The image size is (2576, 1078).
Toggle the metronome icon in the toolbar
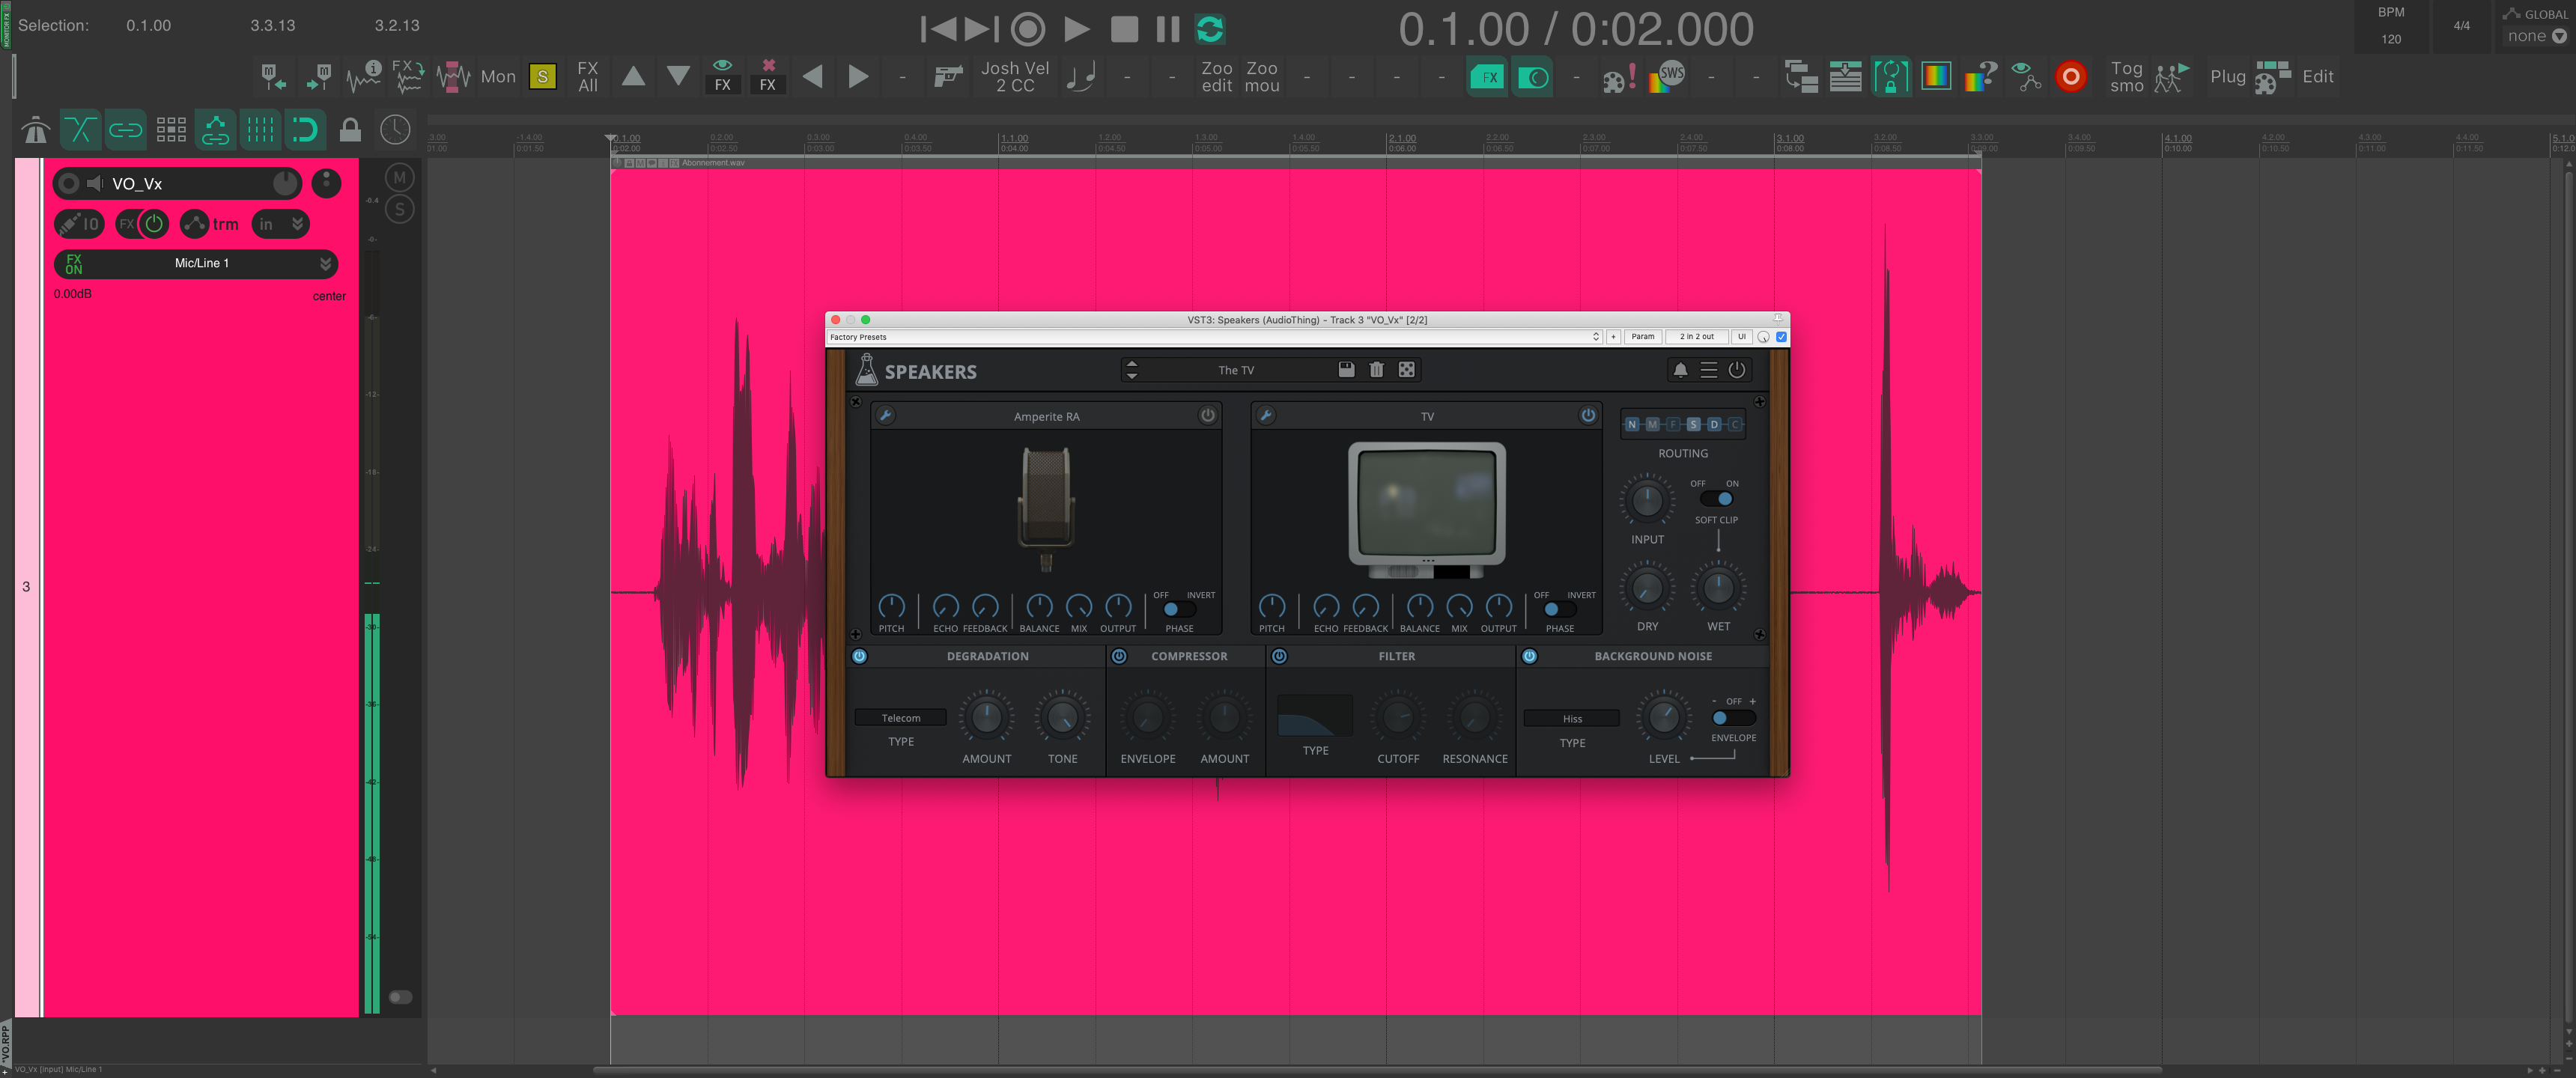click(35, 130)
